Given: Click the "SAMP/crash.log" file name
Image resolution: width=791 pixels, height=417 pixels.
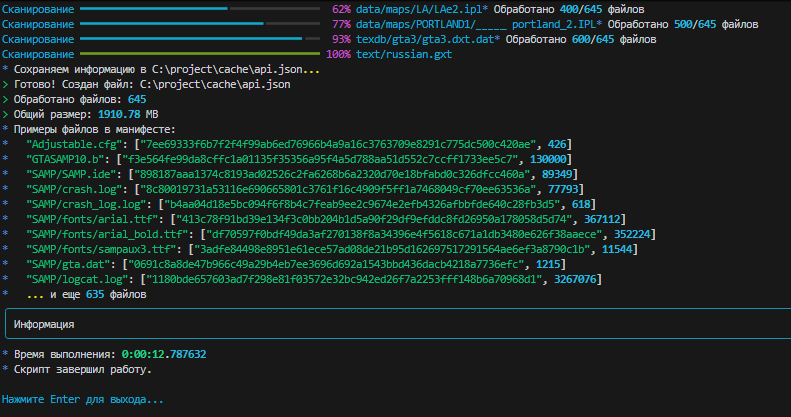Looking at the screenshot, I should coord(74,190).
